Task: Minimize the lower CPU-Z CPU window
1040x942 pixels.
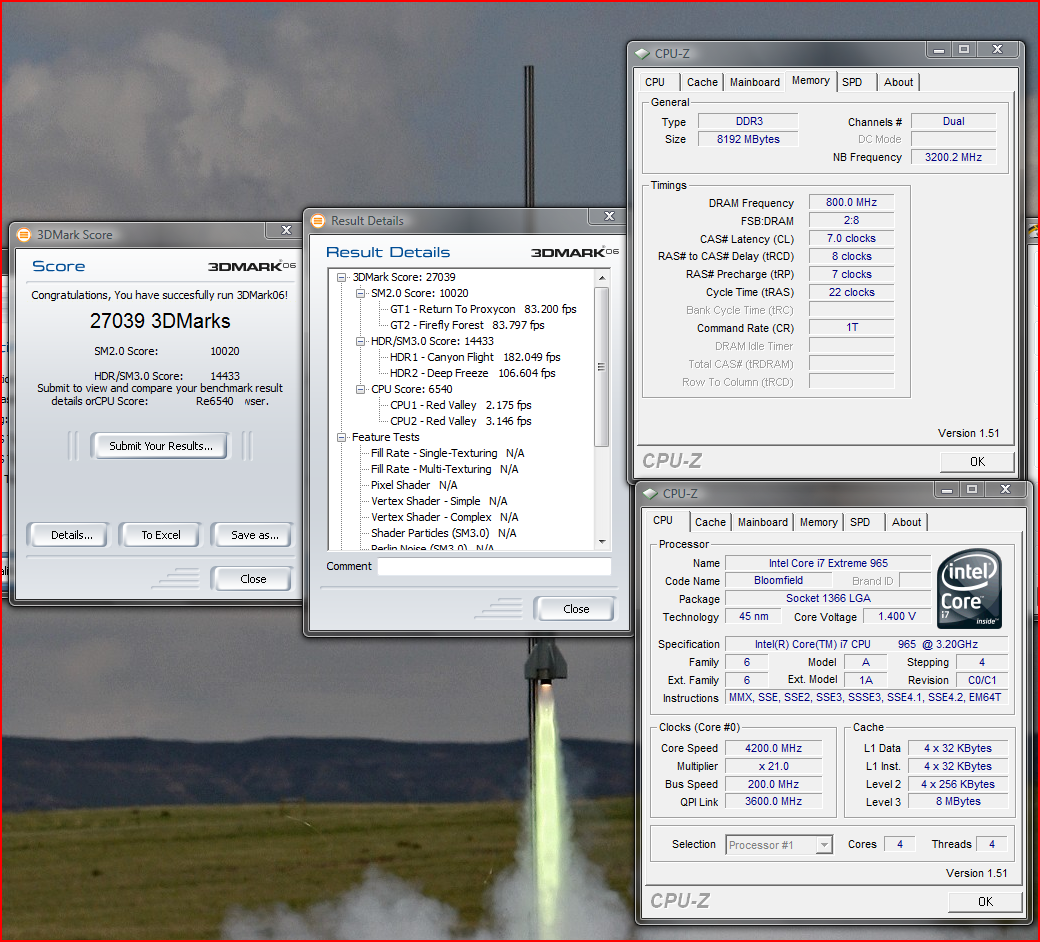Action: click(946, 490)
